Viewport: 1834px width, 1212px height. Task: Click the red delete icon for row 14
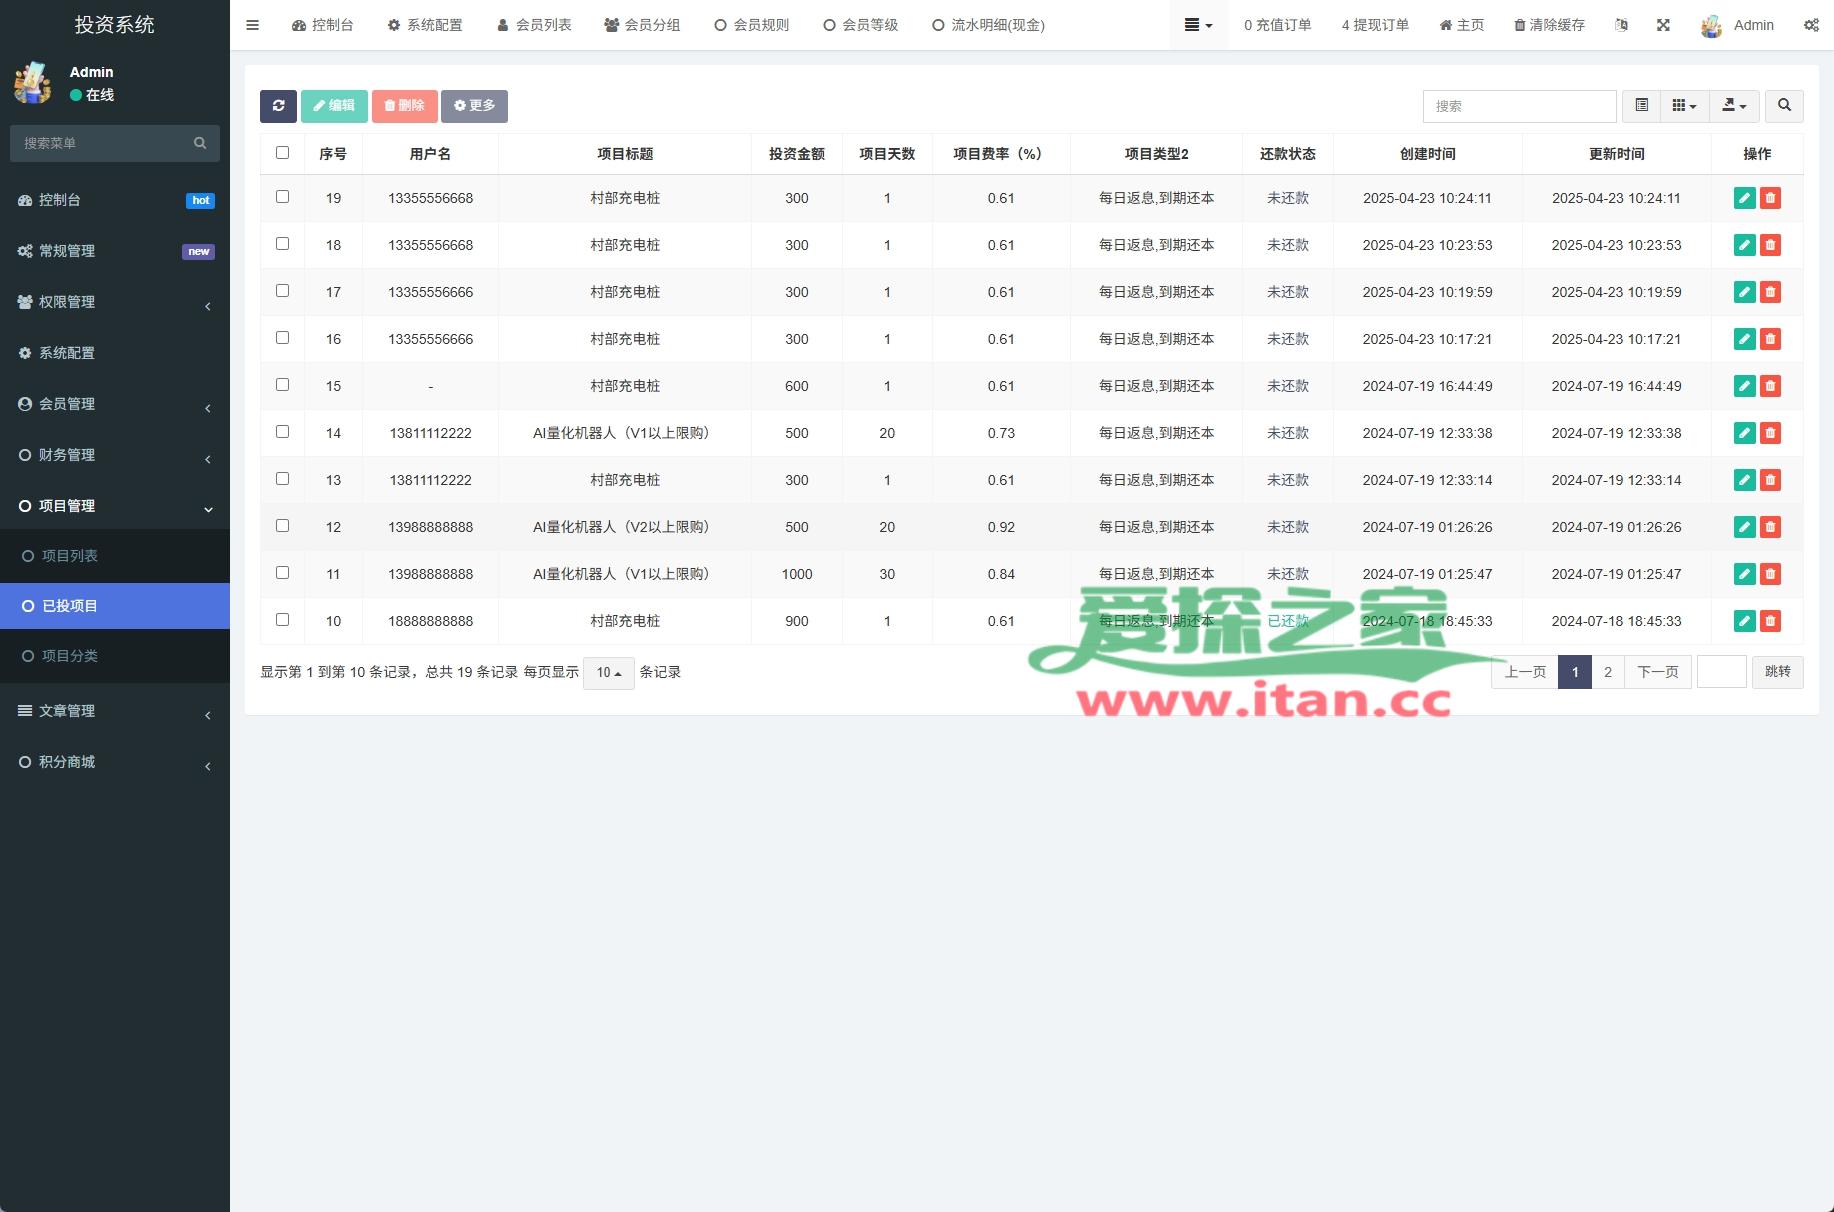(1770, 433)
